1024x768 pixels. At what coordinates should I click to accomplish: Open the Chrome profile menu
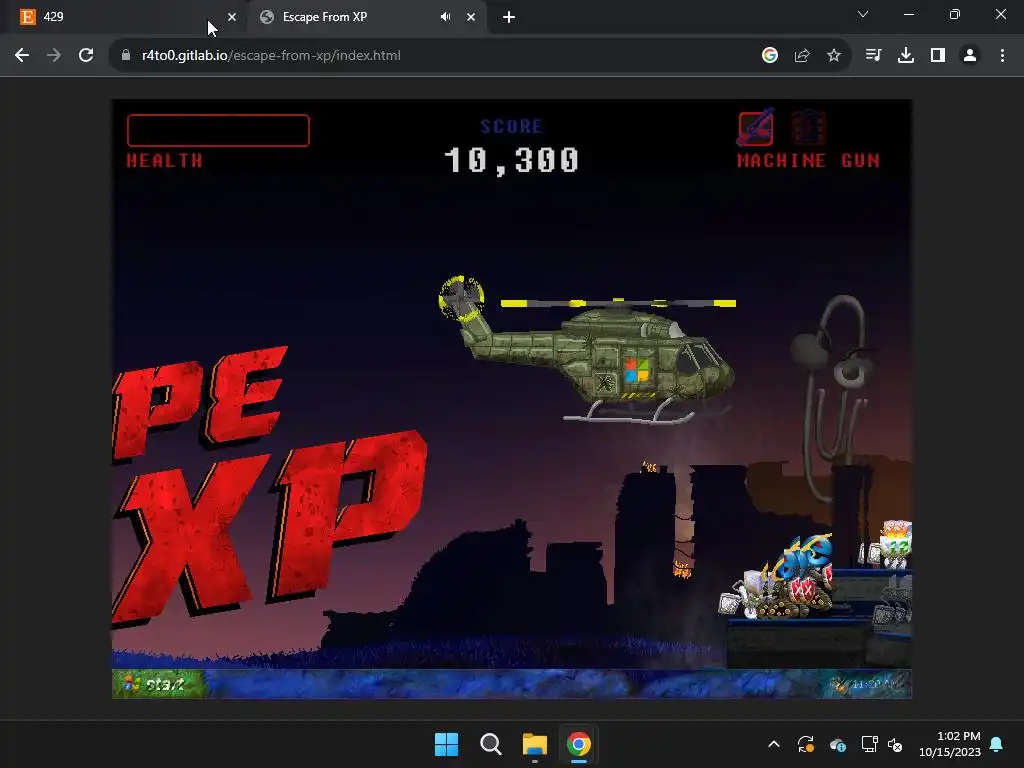(x=970, y=56)
